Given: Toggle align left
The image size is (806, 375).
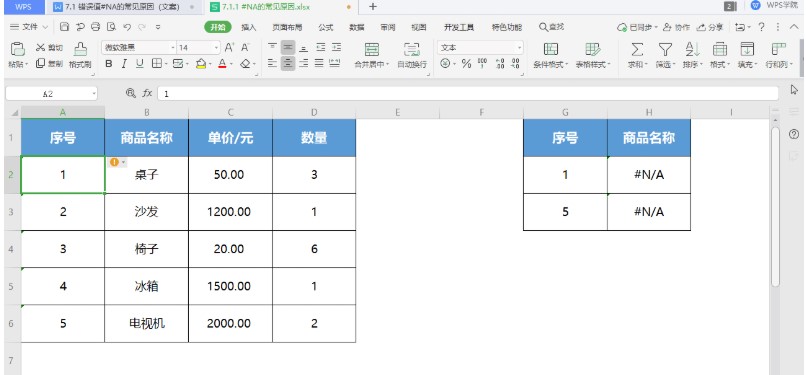Looking at the screenshot, I should click(x=272, y=64).
